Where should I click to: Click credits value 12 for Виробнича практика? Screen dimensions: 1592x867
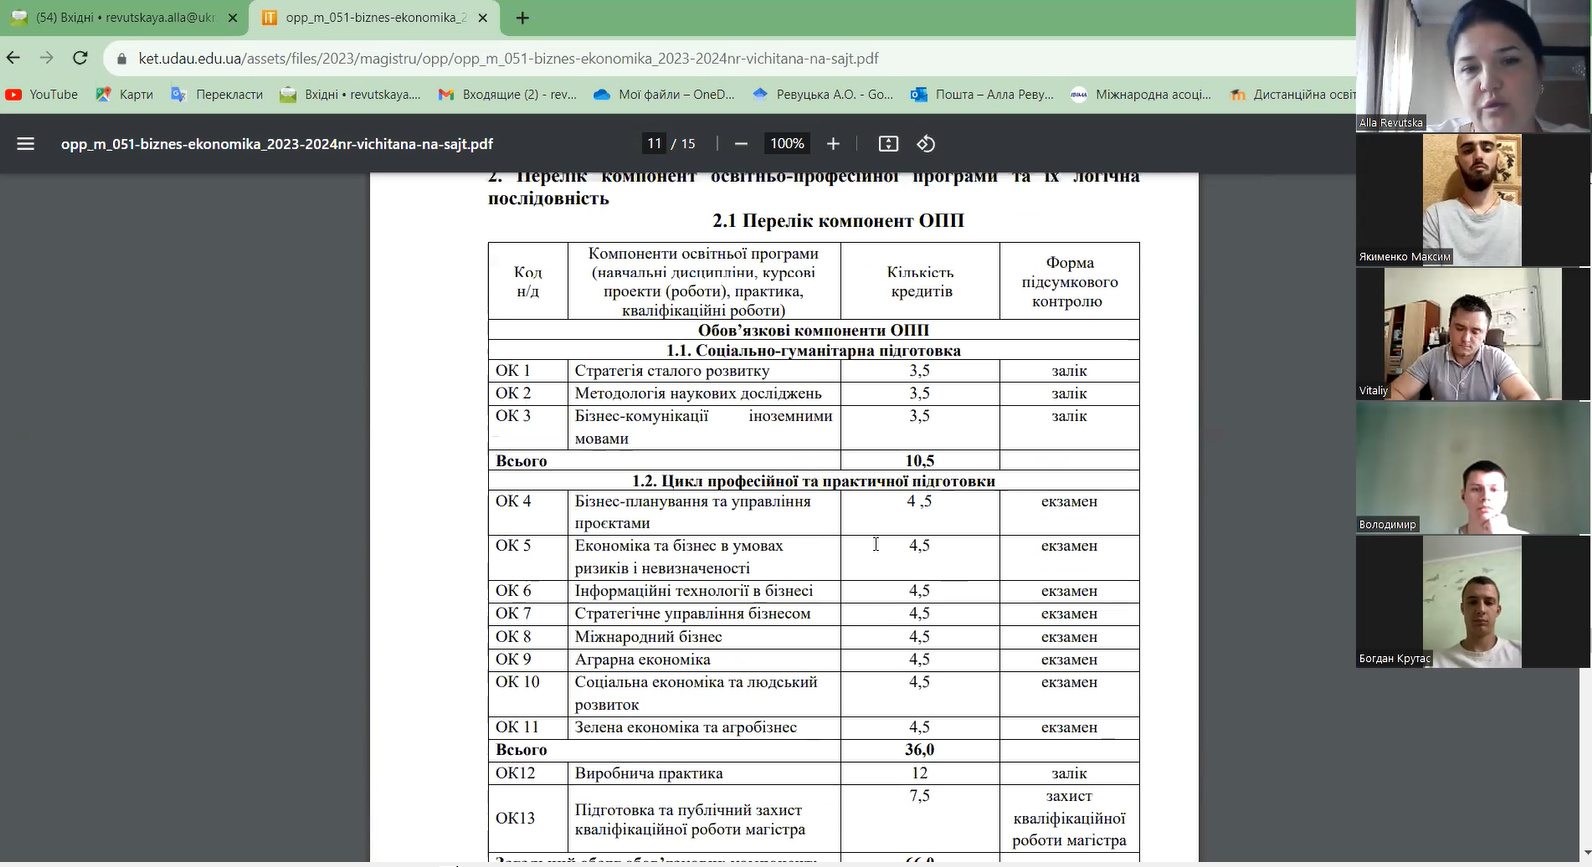tap(919, 773)
